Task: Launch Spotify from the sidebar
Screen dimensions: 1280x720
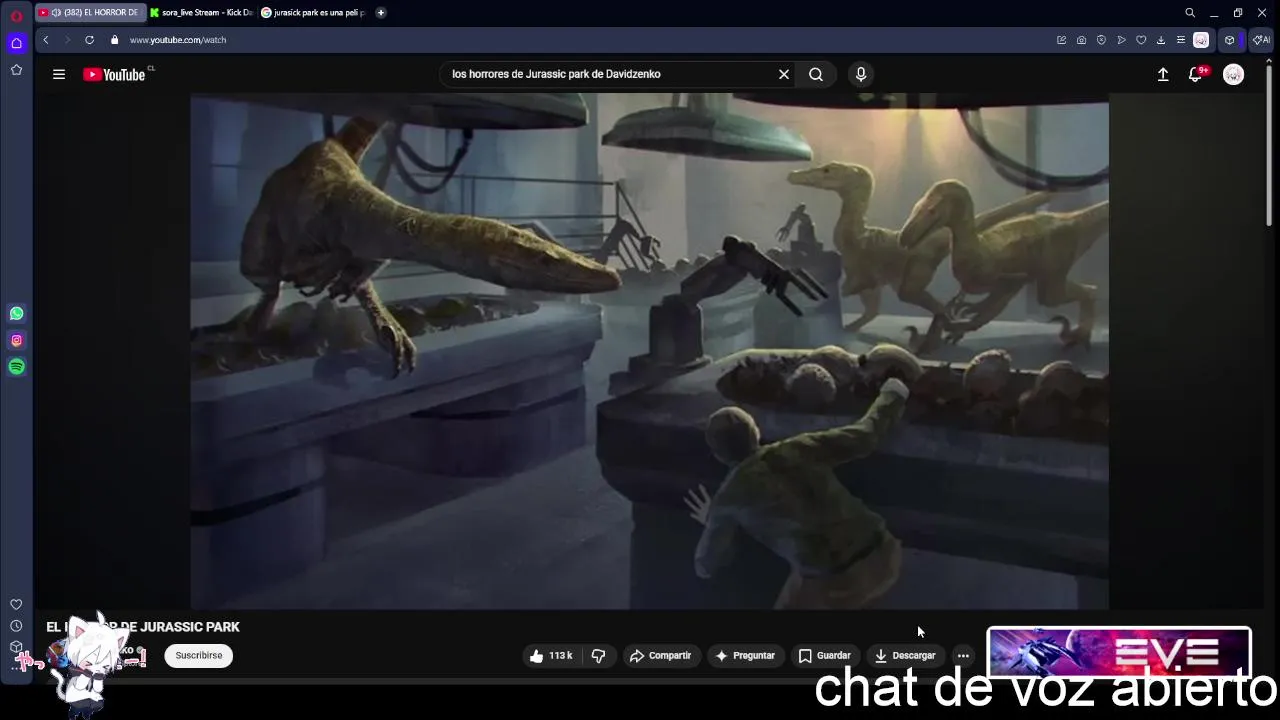Action: pyautogui.click(x=16, y=367)
